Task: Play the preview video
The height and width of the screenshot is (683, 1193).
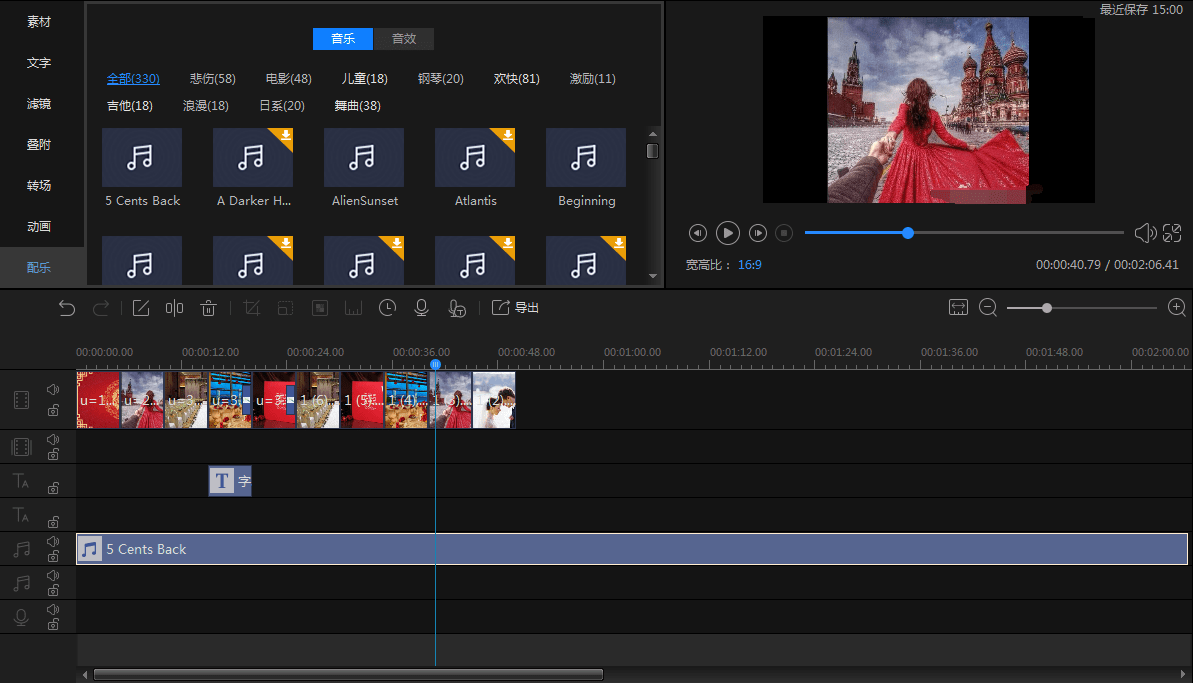Action: pyautogui.click(x=727, y=233)
